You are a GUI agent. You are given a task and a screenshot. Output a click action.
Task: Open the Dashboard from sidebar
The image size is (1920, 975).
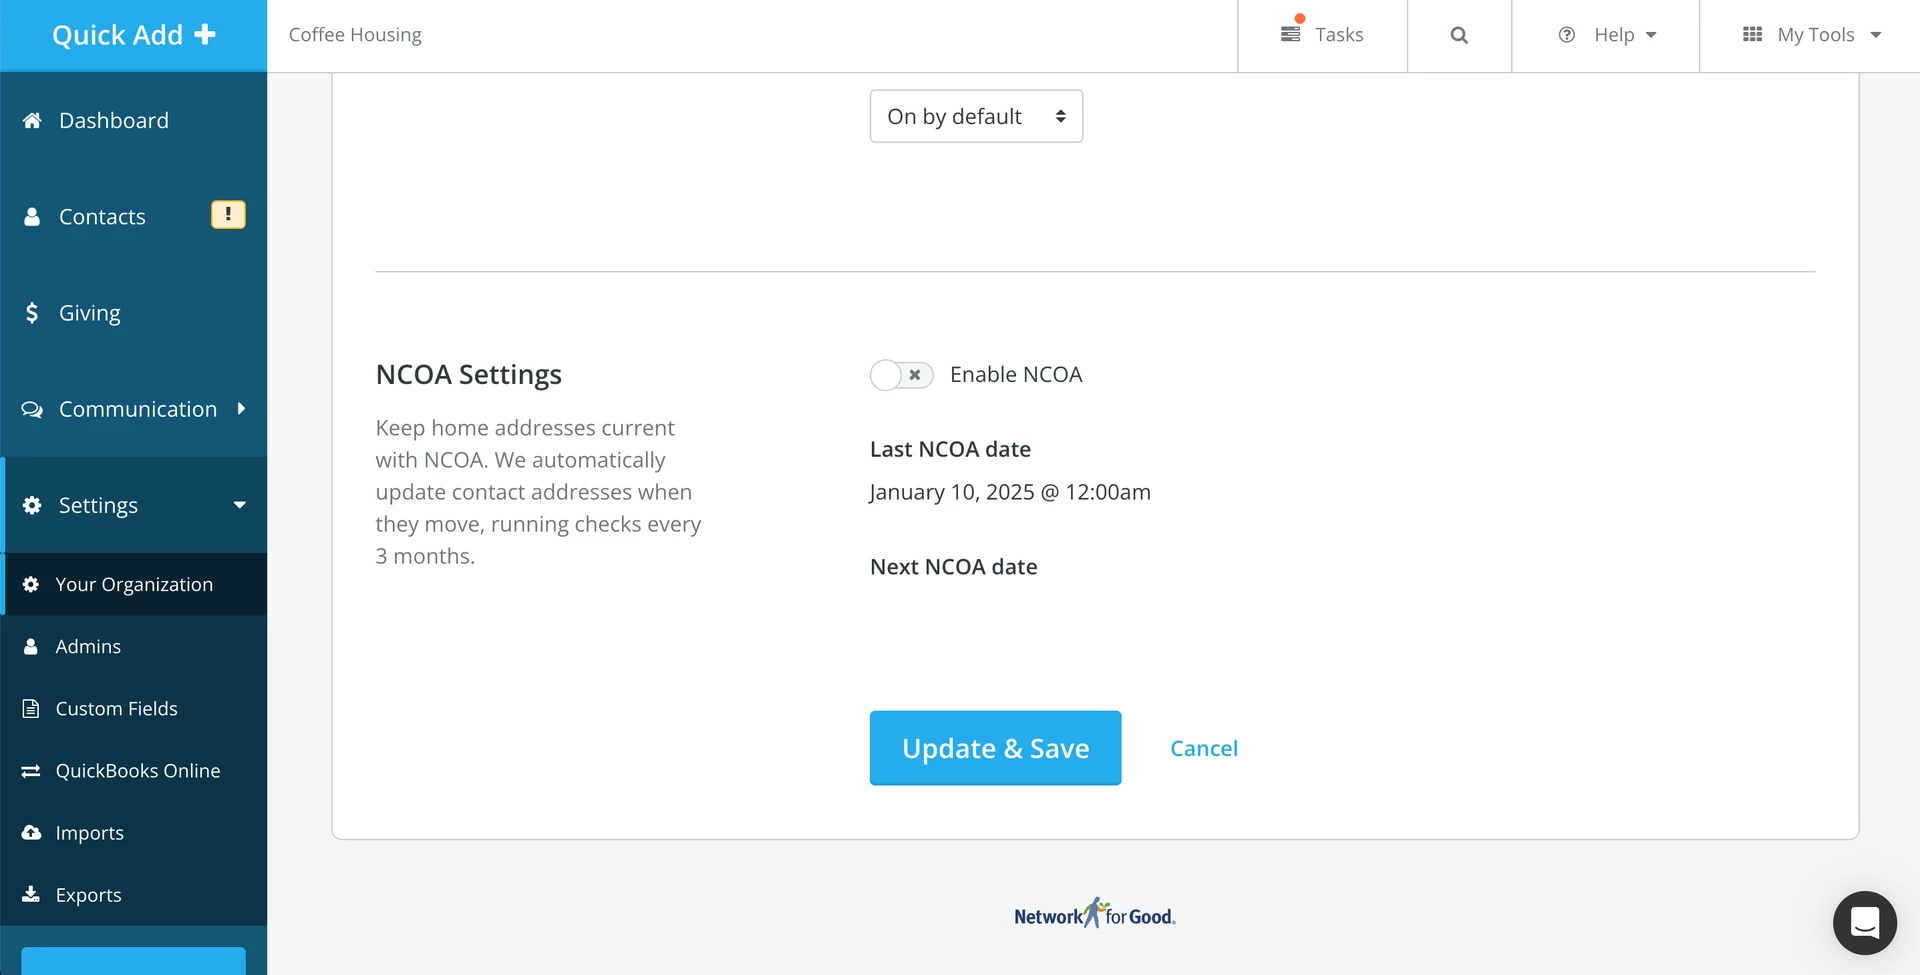pos(113,120)
